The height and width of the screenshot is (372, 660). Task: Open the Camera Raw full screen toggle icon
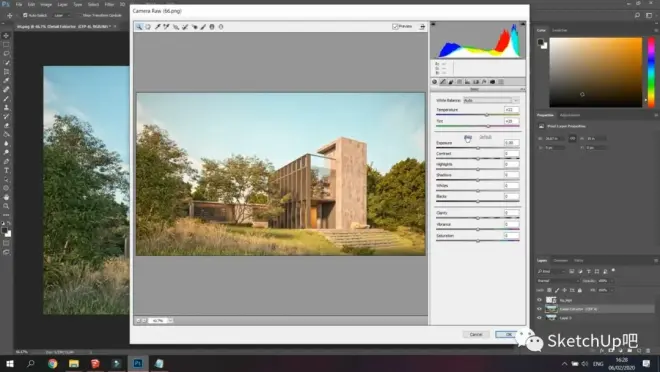[x=422, y=27]
